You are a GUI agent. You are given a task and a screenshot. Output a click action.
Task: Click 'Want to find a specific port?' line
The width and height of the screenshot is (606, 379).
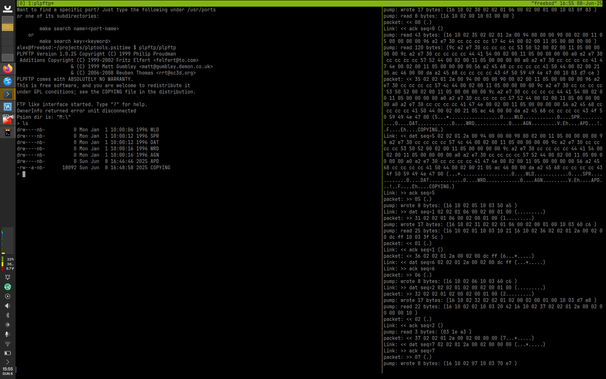pyautogui.click(x=116, y=10)
